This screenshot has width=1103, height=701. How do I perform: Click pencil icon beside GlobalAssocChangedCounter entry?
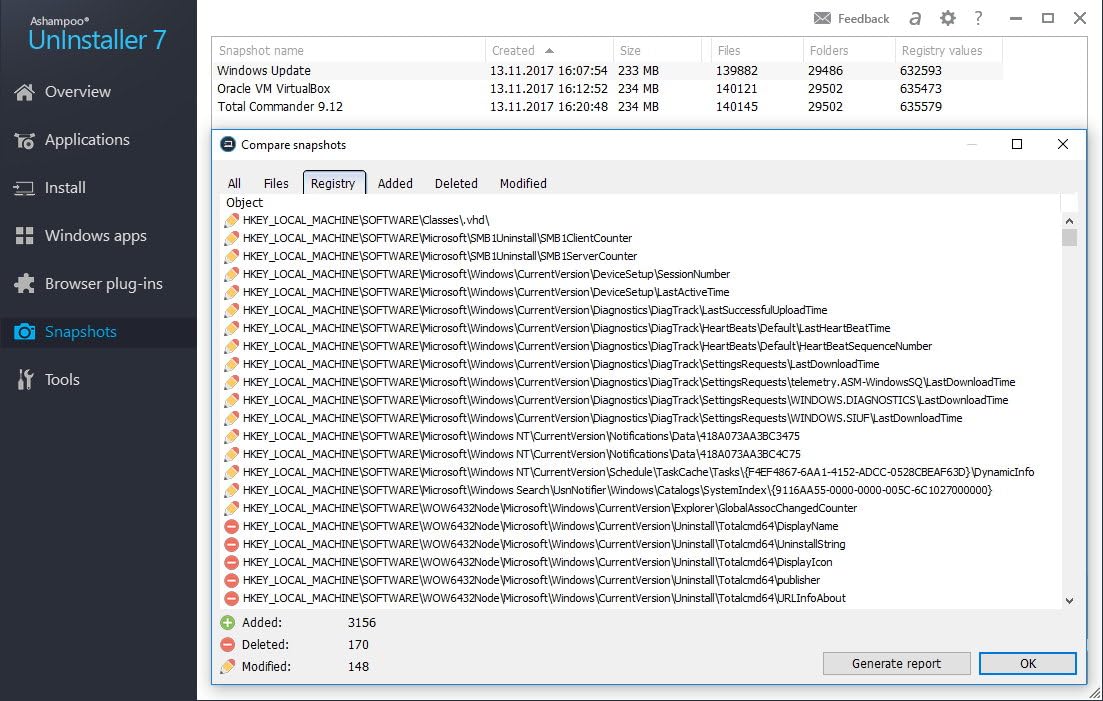click(x=231, y=508)
